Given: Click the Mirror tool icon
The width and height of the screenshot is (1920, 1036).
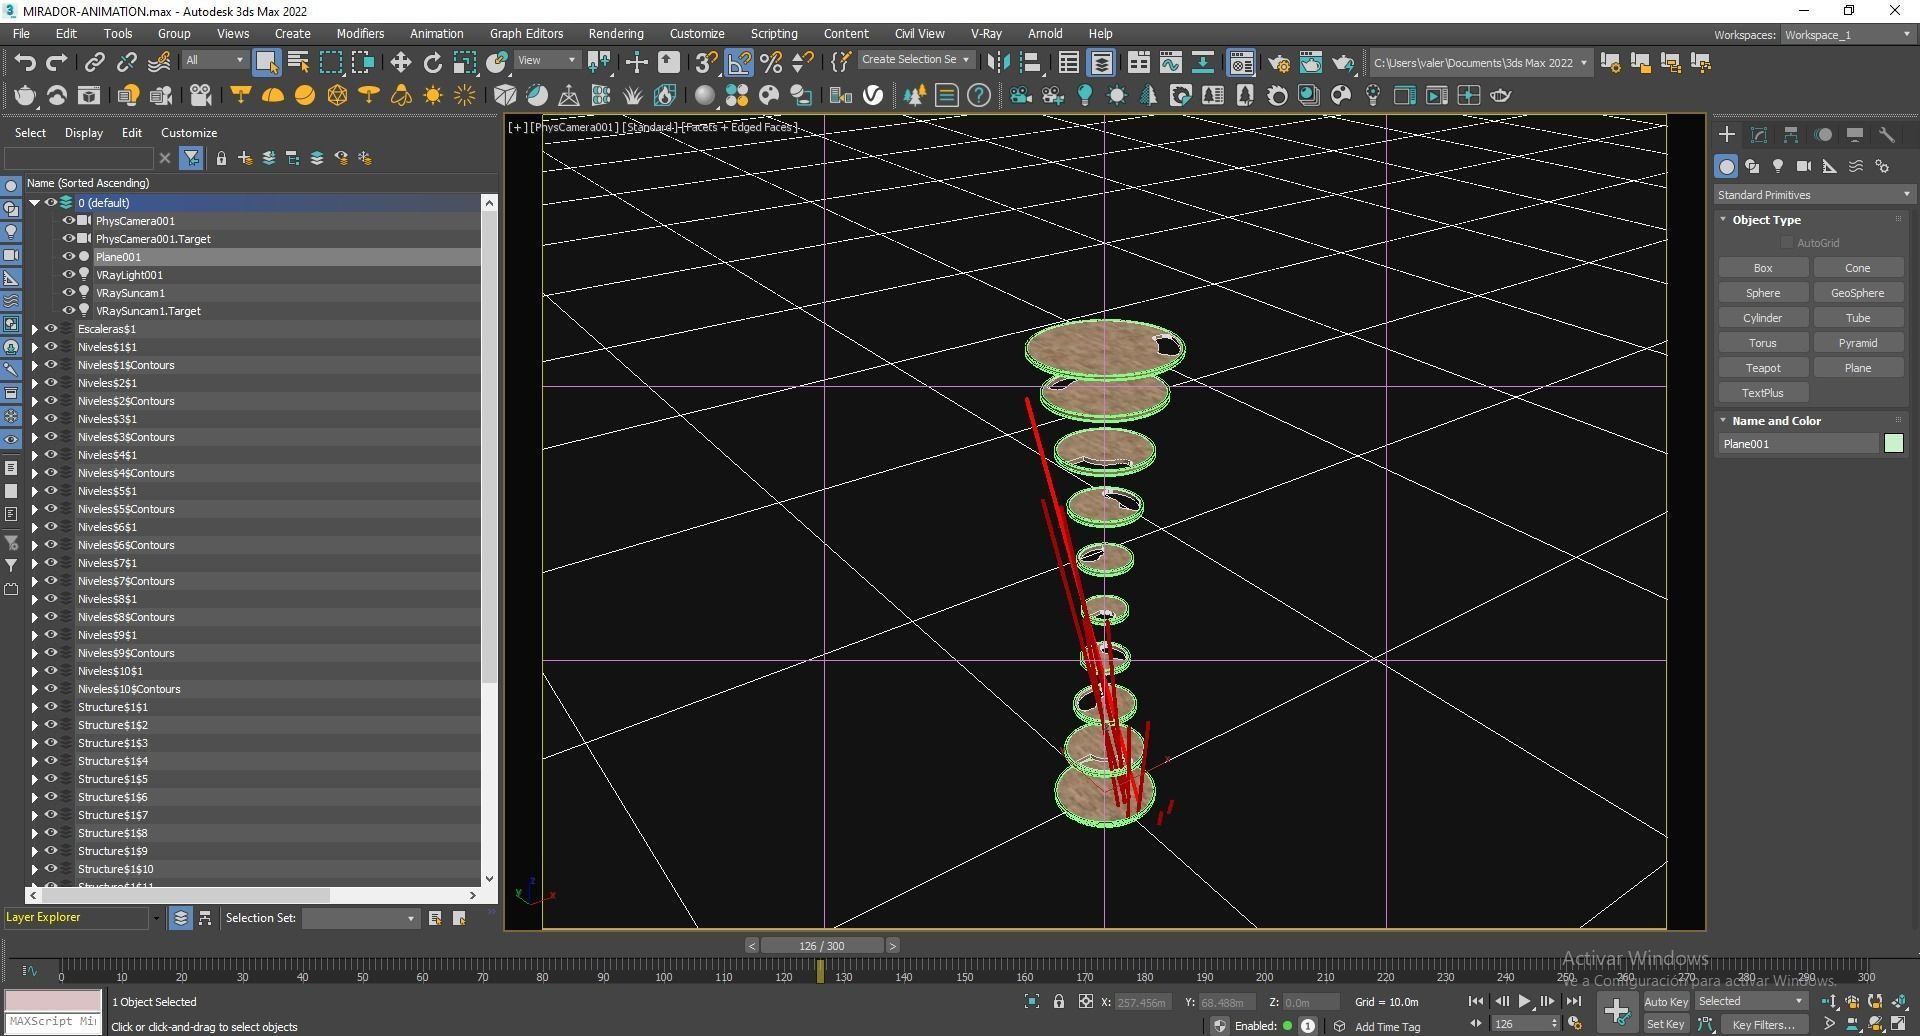Looking at the screenshot, I should coord(998,62).
